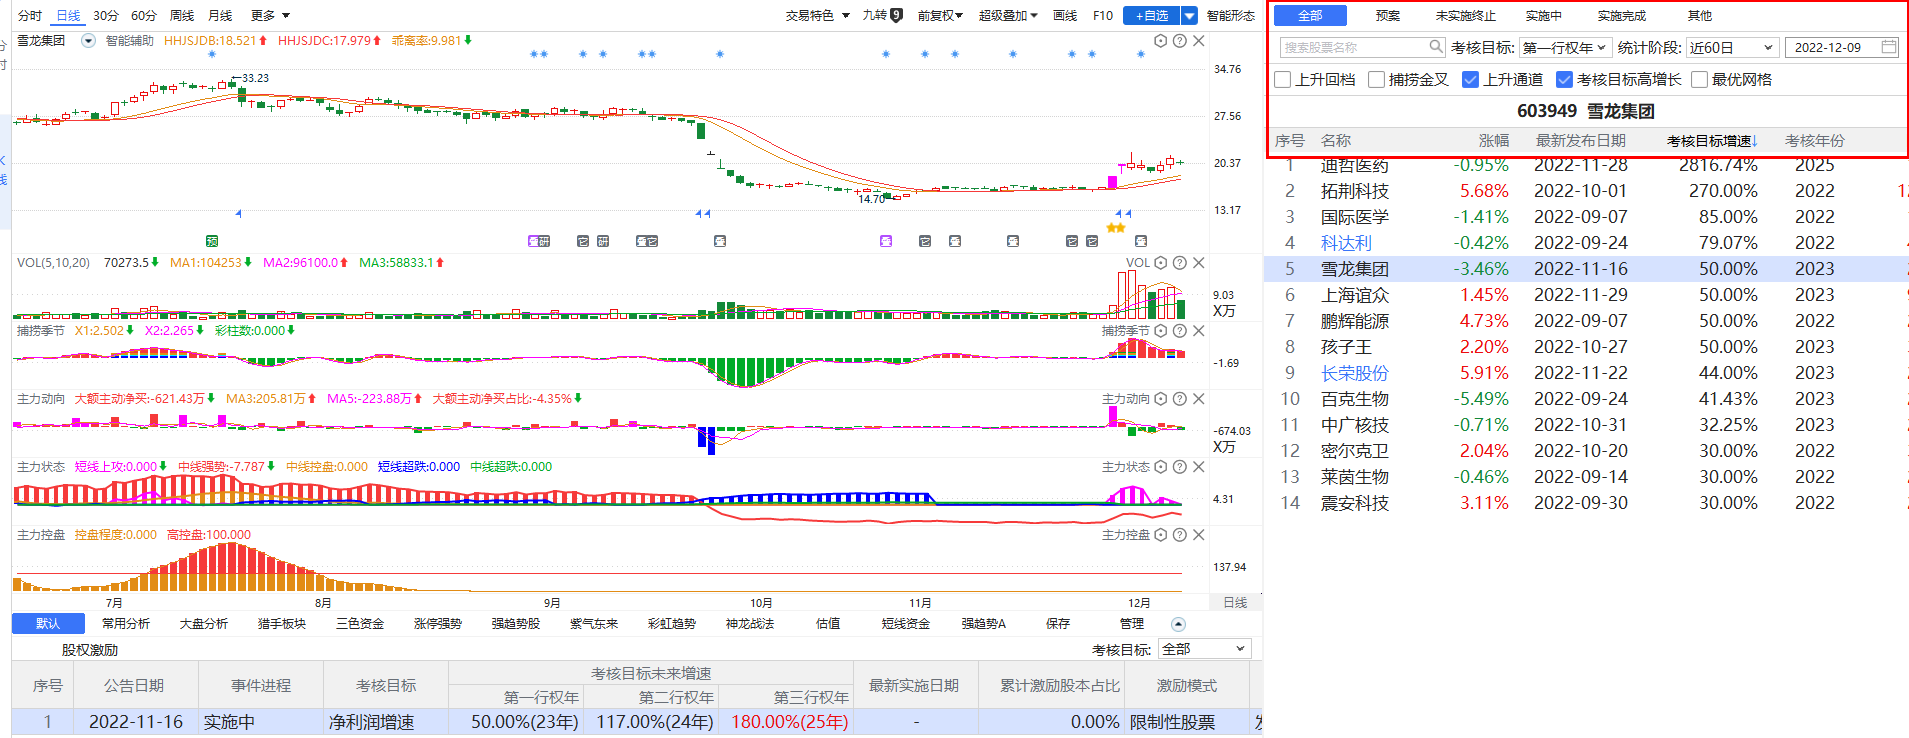
Task: Open 捕捞季节 indicator settings icon
Action: [1160, 331]
